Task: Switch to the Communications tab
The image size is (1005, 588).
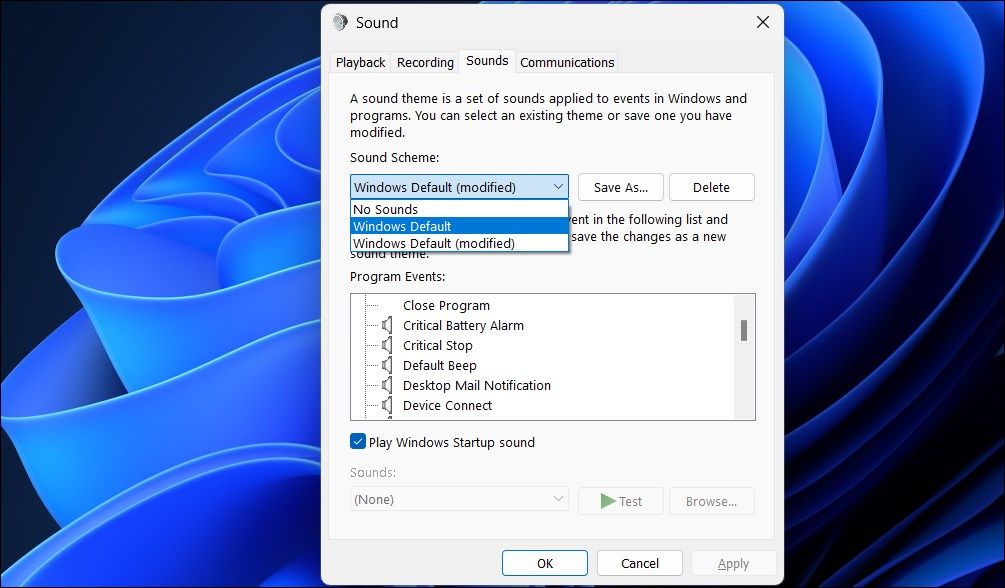Action: tap(566, 62)
